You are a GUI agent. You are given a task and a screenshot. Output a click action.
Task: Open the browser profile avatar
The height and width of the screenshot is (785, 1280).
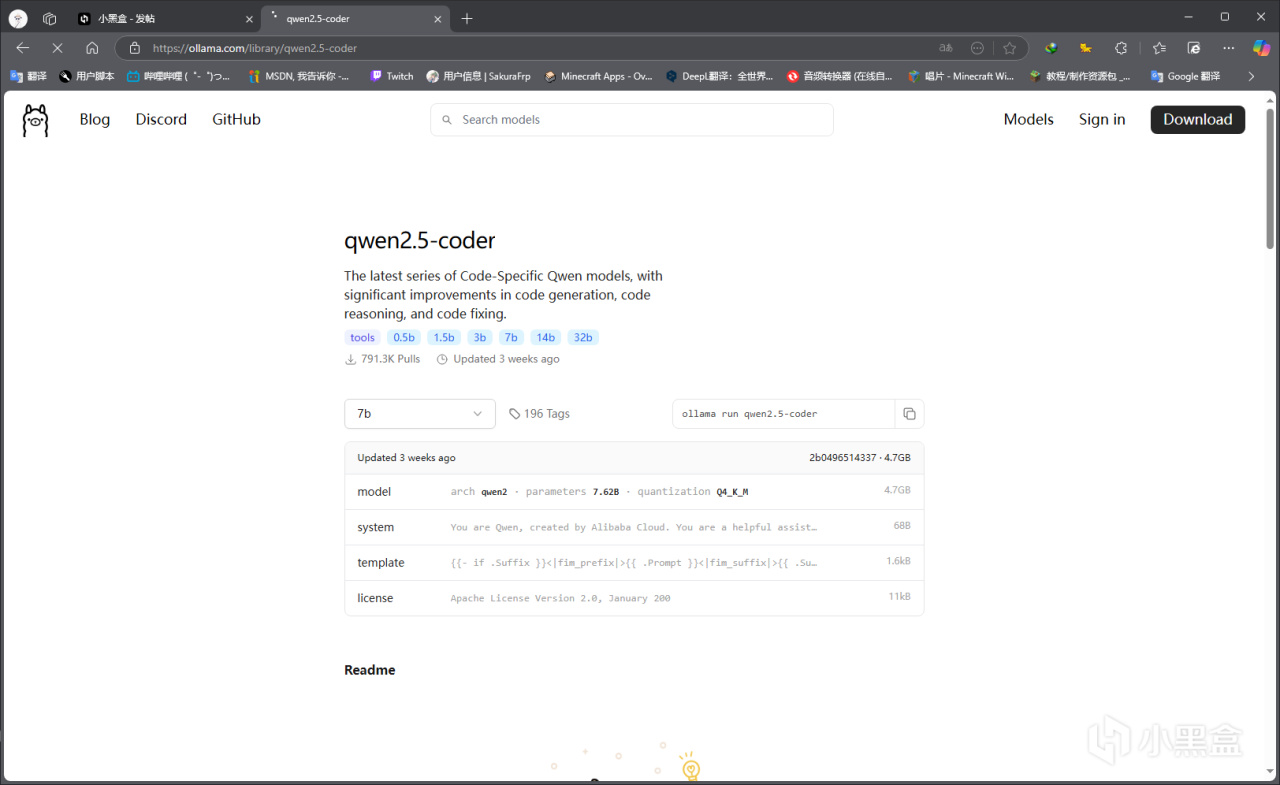click(x=18, y=18)
